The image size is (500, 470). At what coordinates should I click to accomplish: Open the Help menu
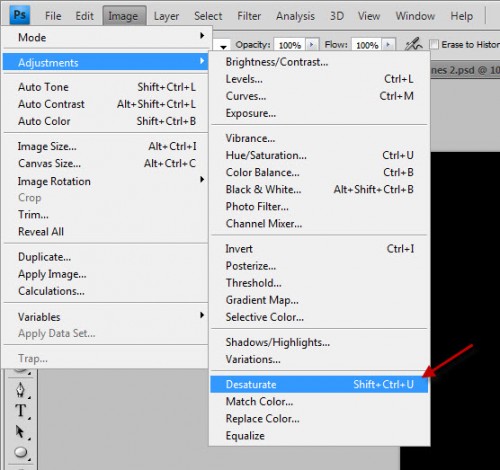(462, 16)
